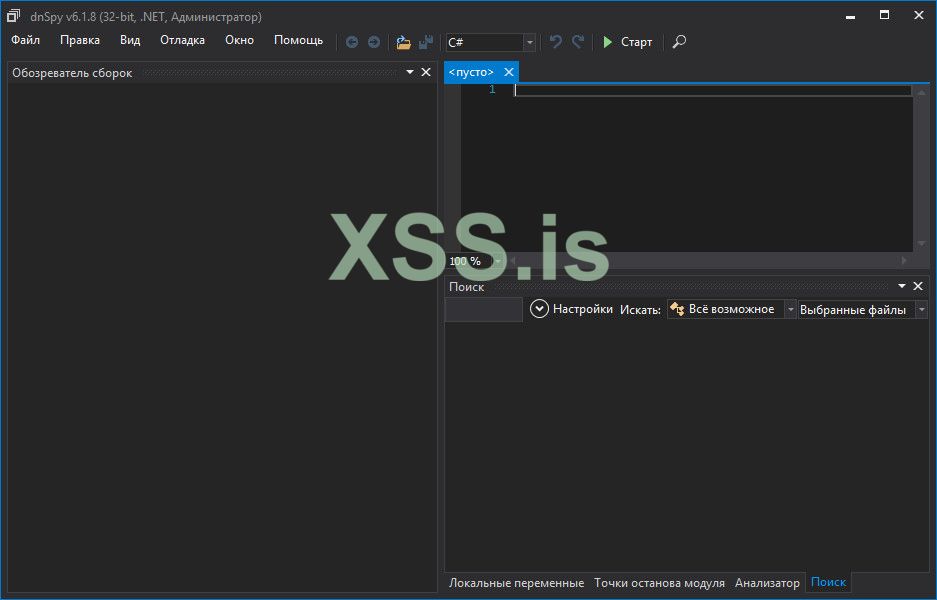937x600 pixels.
Task: Click the navigate back arrow icon
Action: point(352,42)
